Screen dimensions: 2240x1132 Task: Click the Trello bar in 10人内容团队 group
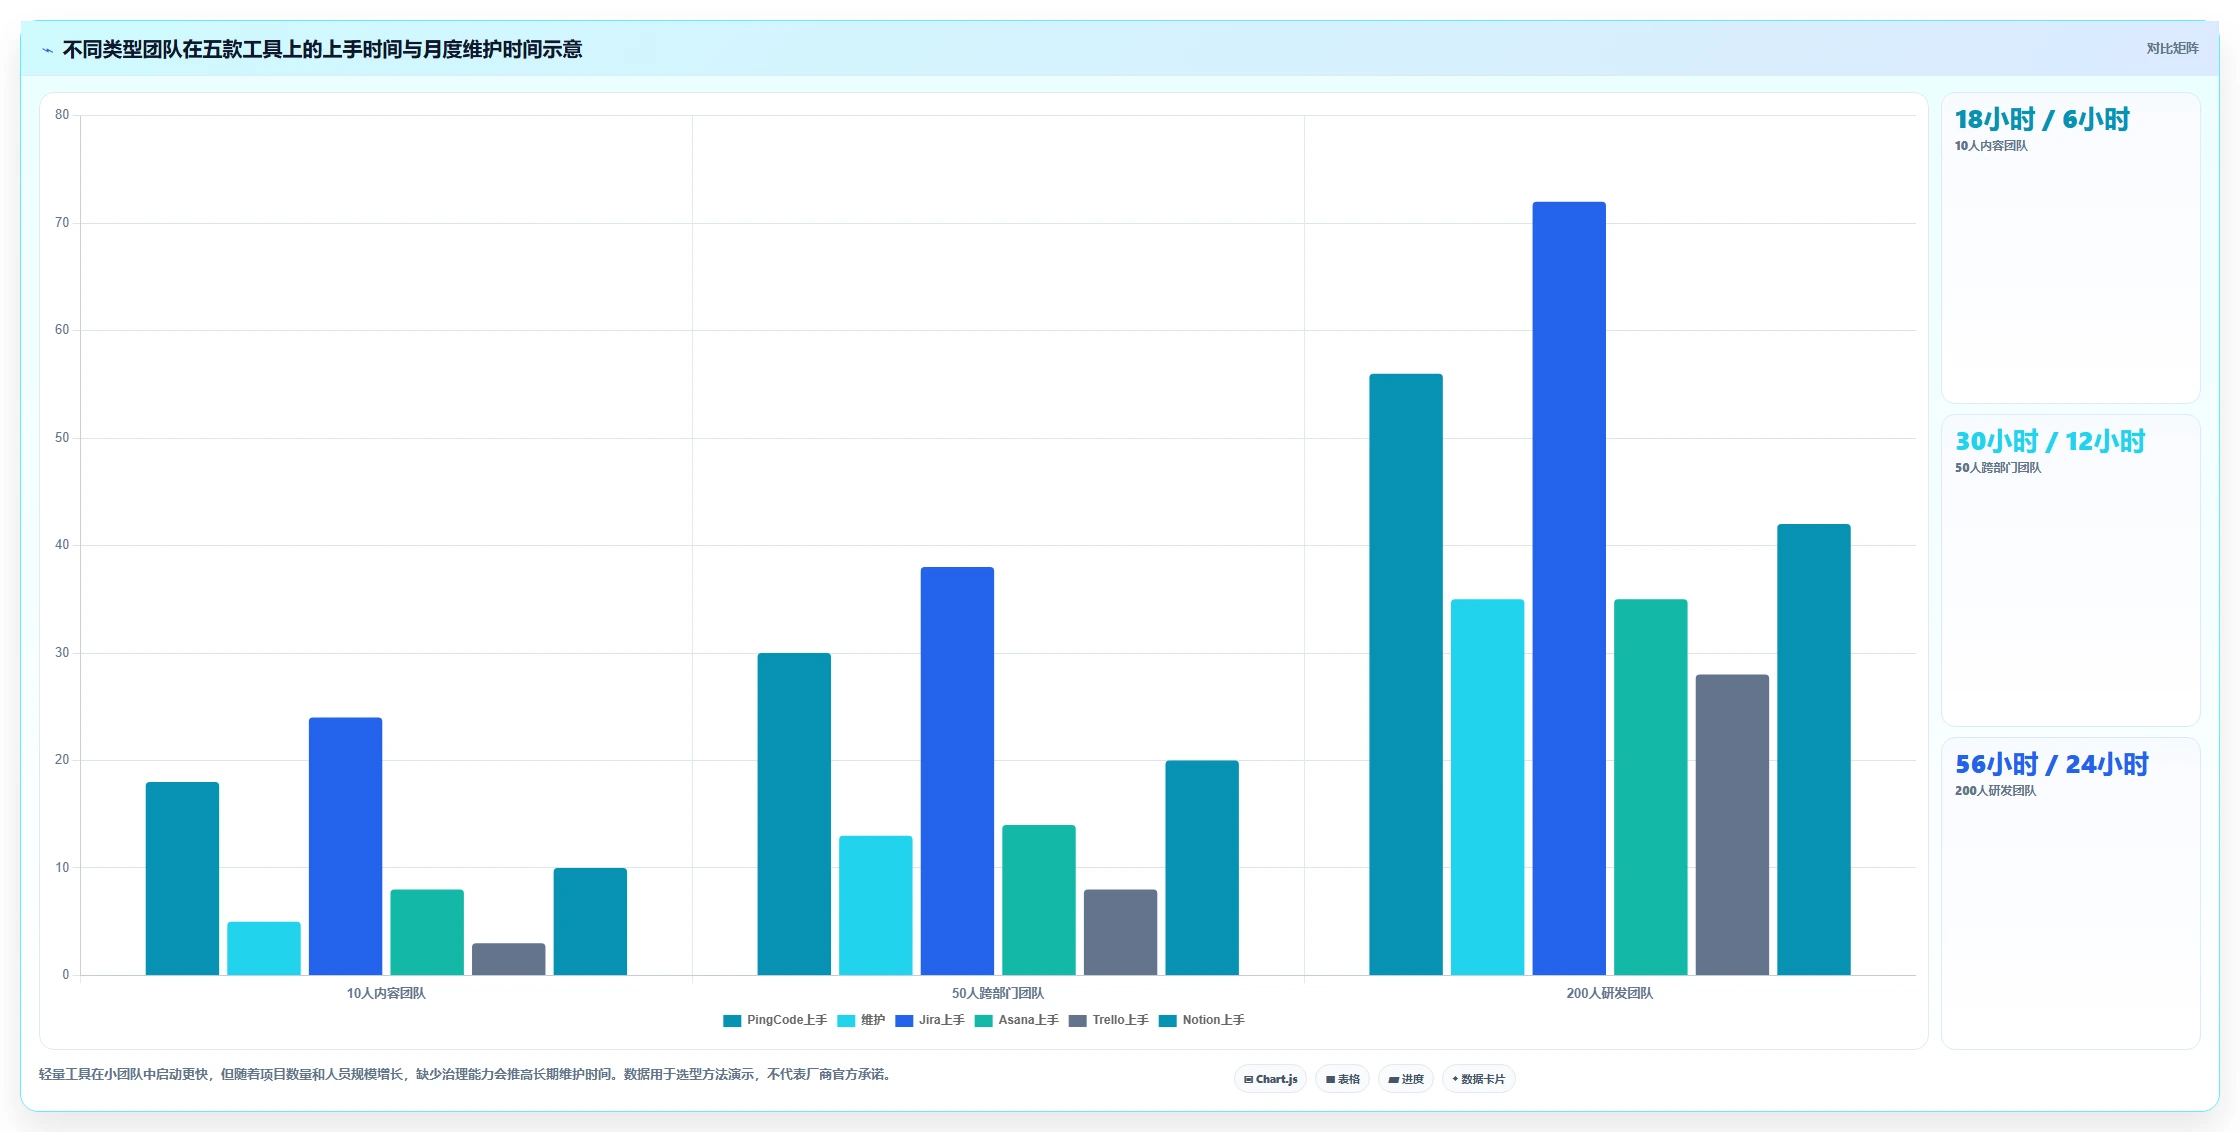509,959
